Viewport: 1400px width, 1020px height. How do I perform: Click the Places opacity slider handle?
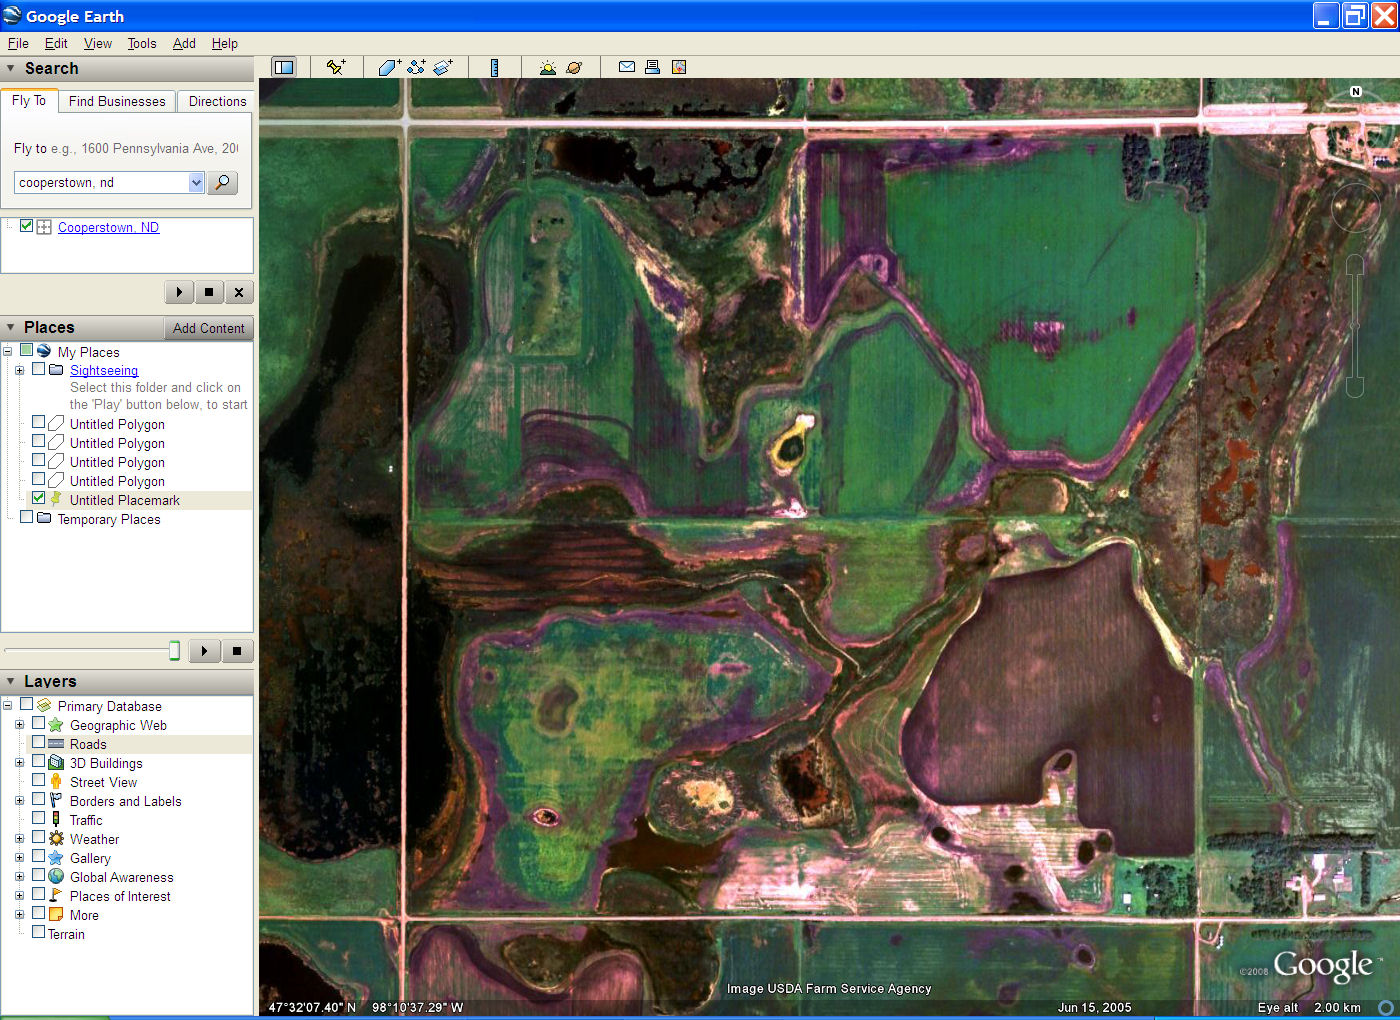click(174, 651)
